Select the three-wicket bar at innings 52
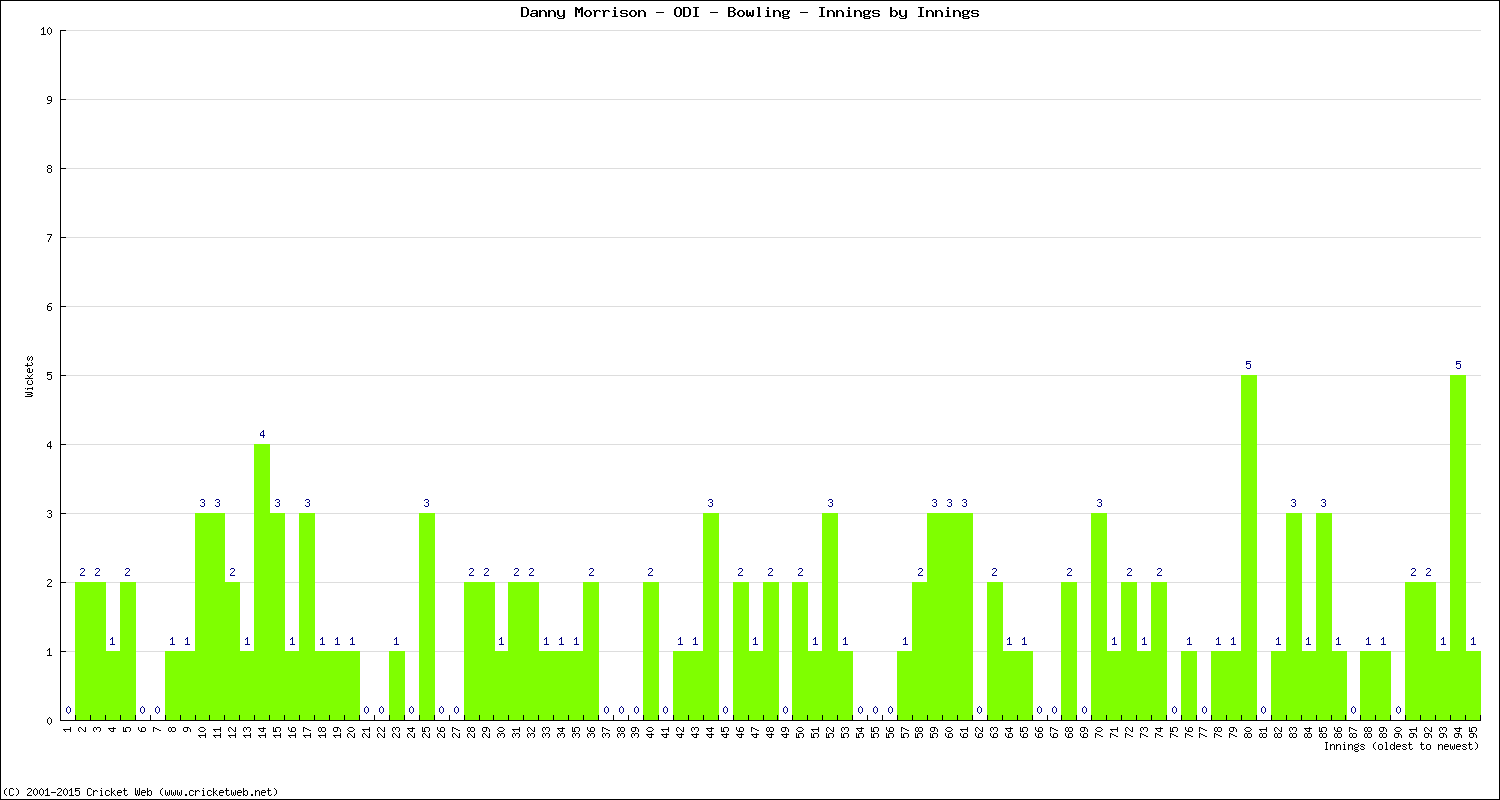This screenshot has height=800, width=1500. (x=830, y=617)
